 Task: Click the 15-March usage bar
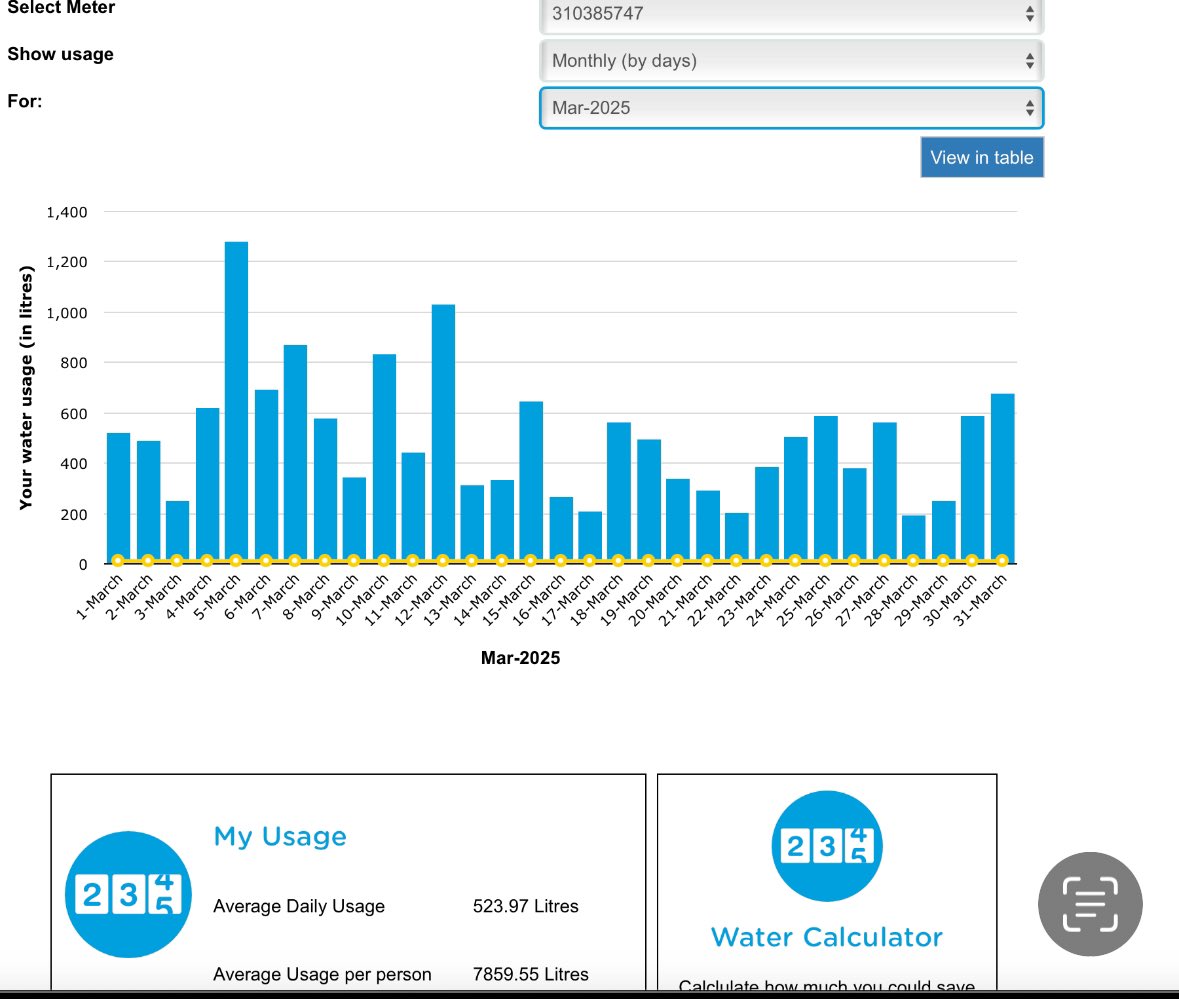tap(531, 483)
